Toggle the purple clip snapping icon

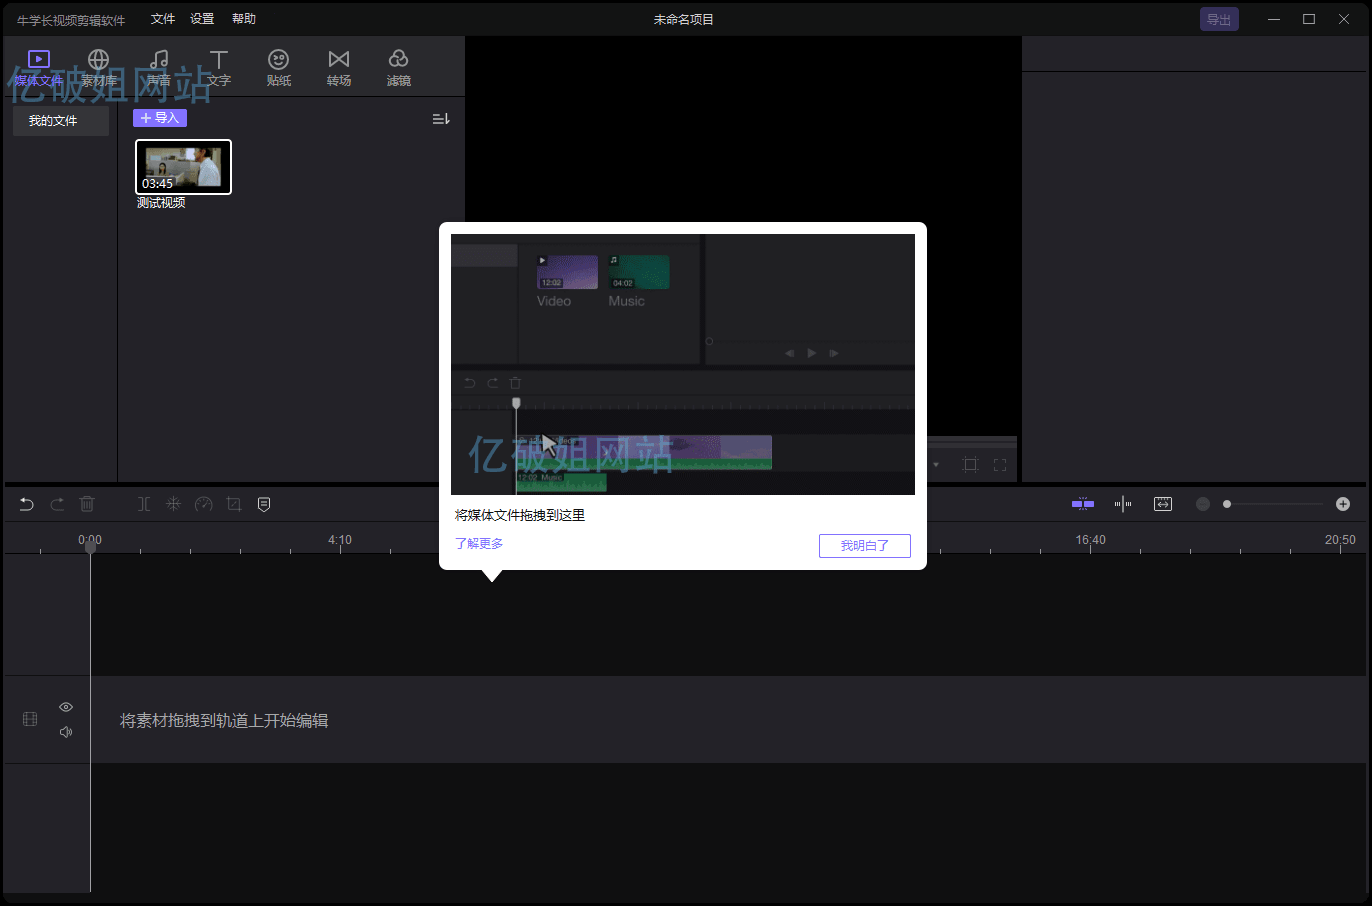pyautogui.click(x=1083, y=504)
